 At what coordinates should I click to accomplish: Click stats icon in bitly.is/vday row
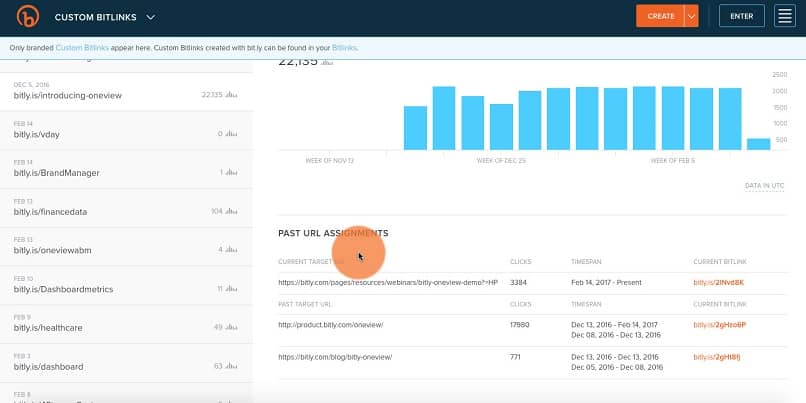coord(231,134)
